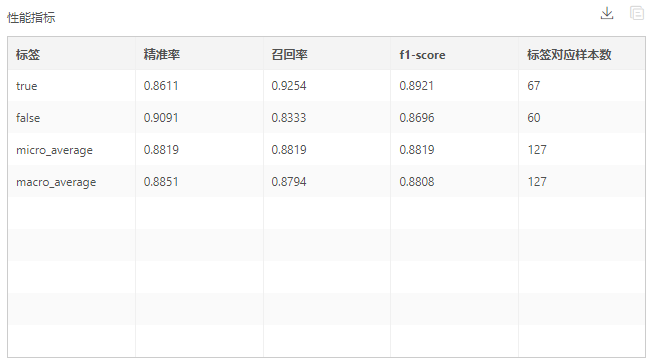The width and height of the screenshot is (655, 363).
Task: Click sample count 67
Action: tap(534, 86)
